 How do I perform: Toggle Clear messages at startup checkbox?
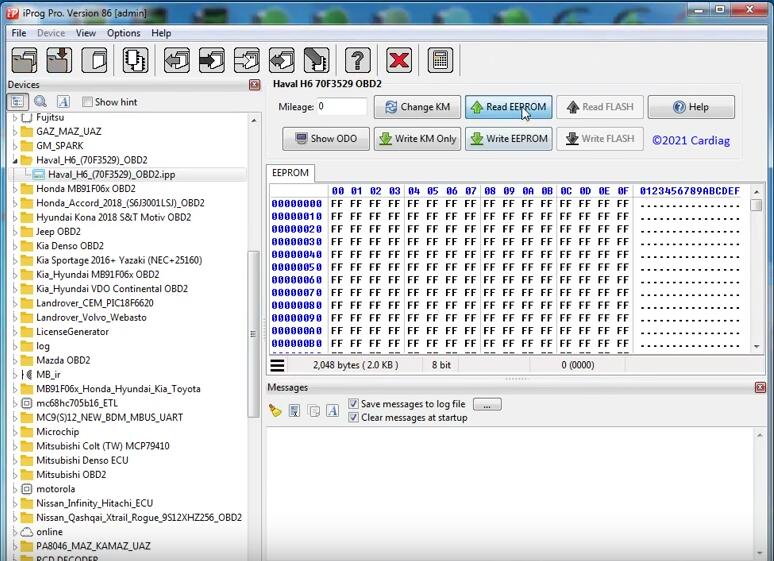coord(353,417)
